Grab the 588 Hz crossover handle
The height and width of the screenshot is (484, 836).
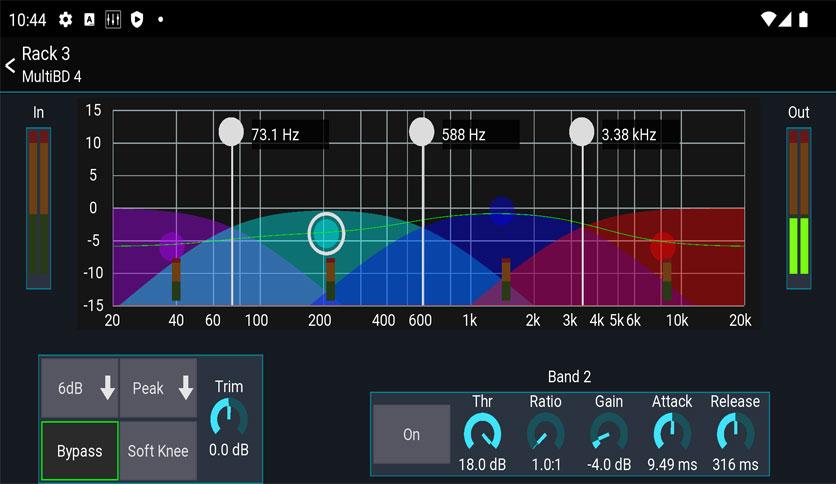point(422,132)
